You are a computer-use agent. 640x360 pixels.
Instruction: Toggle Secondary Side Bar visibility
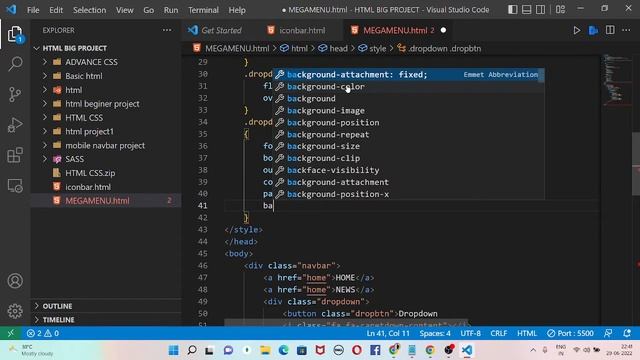point(540,9)
